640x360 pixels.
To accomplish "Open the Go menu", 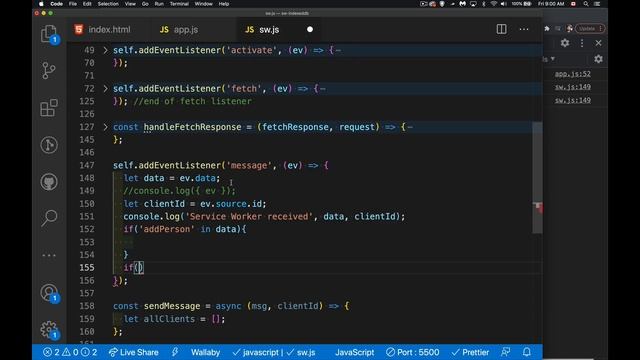I will click(145, 4).
